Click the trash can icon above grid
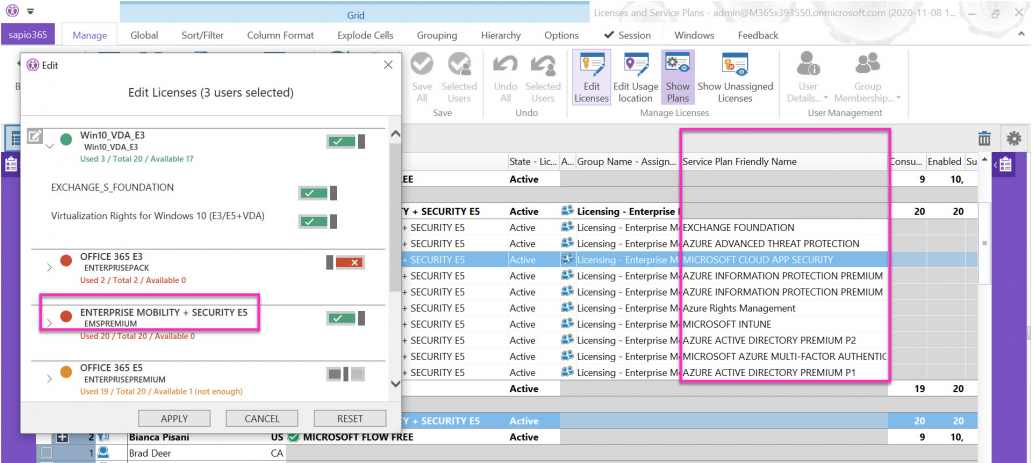The height and width of the screenshot is (463, 1032). pyautogui.click(x=984, y=138)
